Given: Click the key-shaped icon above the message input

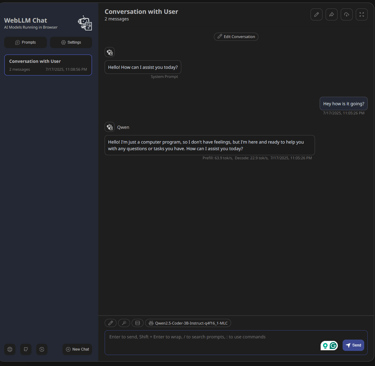Looking at the screenshot, I should coord(124,323).
